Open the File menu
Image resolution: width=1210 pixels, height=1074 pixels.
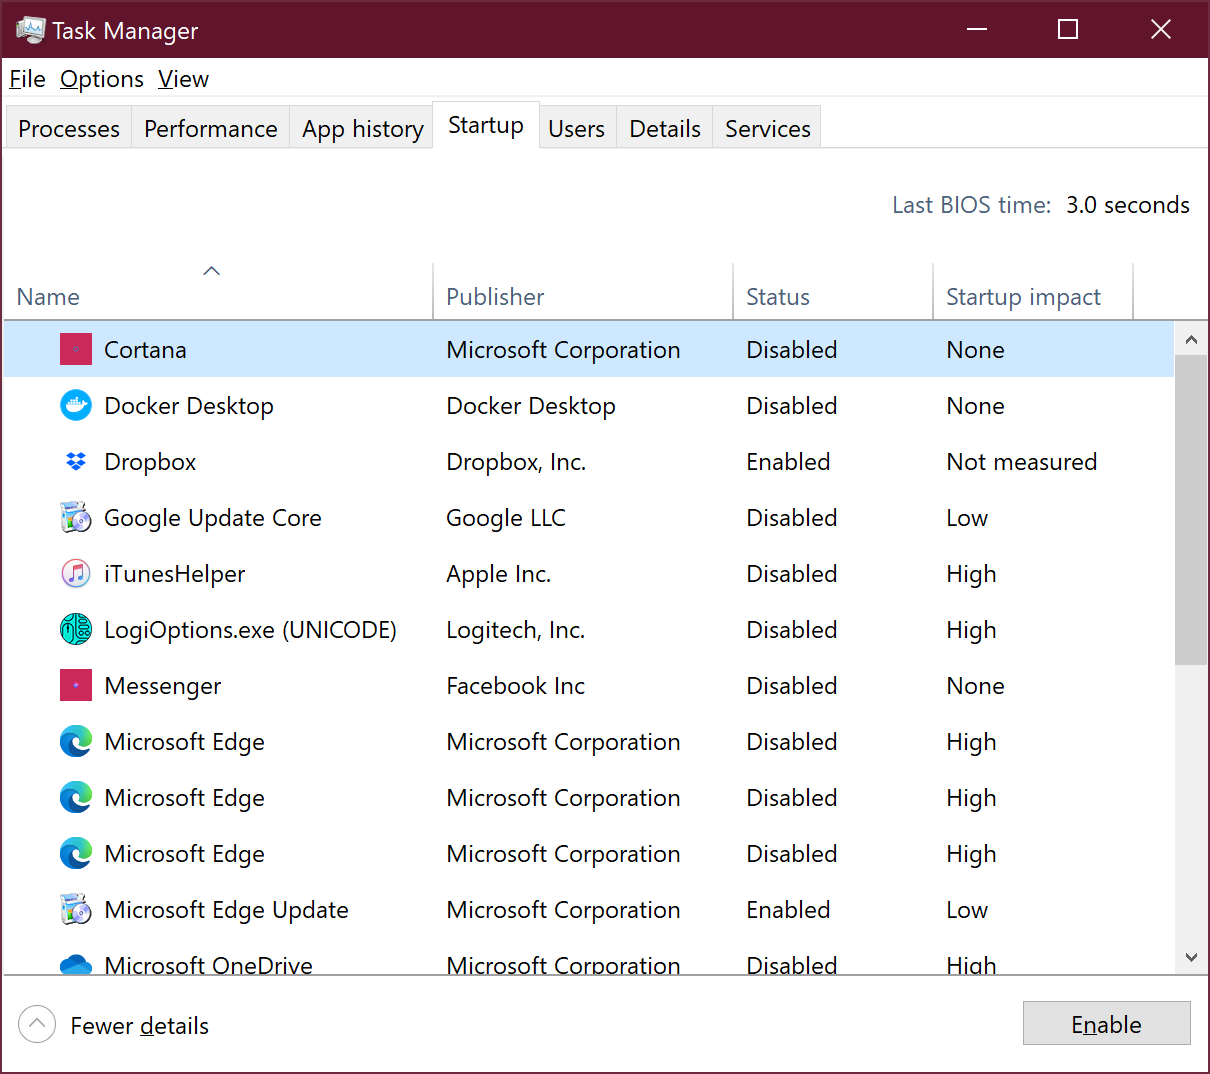point(27,79)
